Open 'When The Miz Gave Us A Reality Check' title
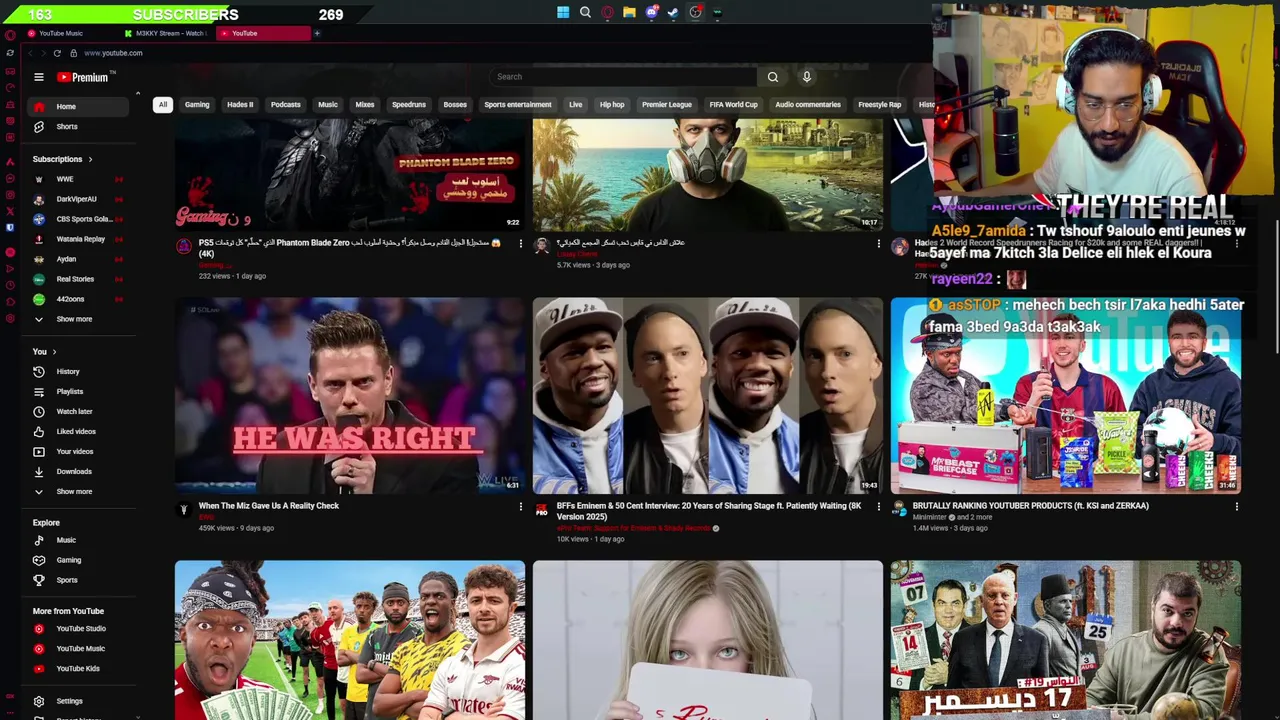The height and width of the screenshot is (720, 1280). pyautogui.click(x=269, y=506)
